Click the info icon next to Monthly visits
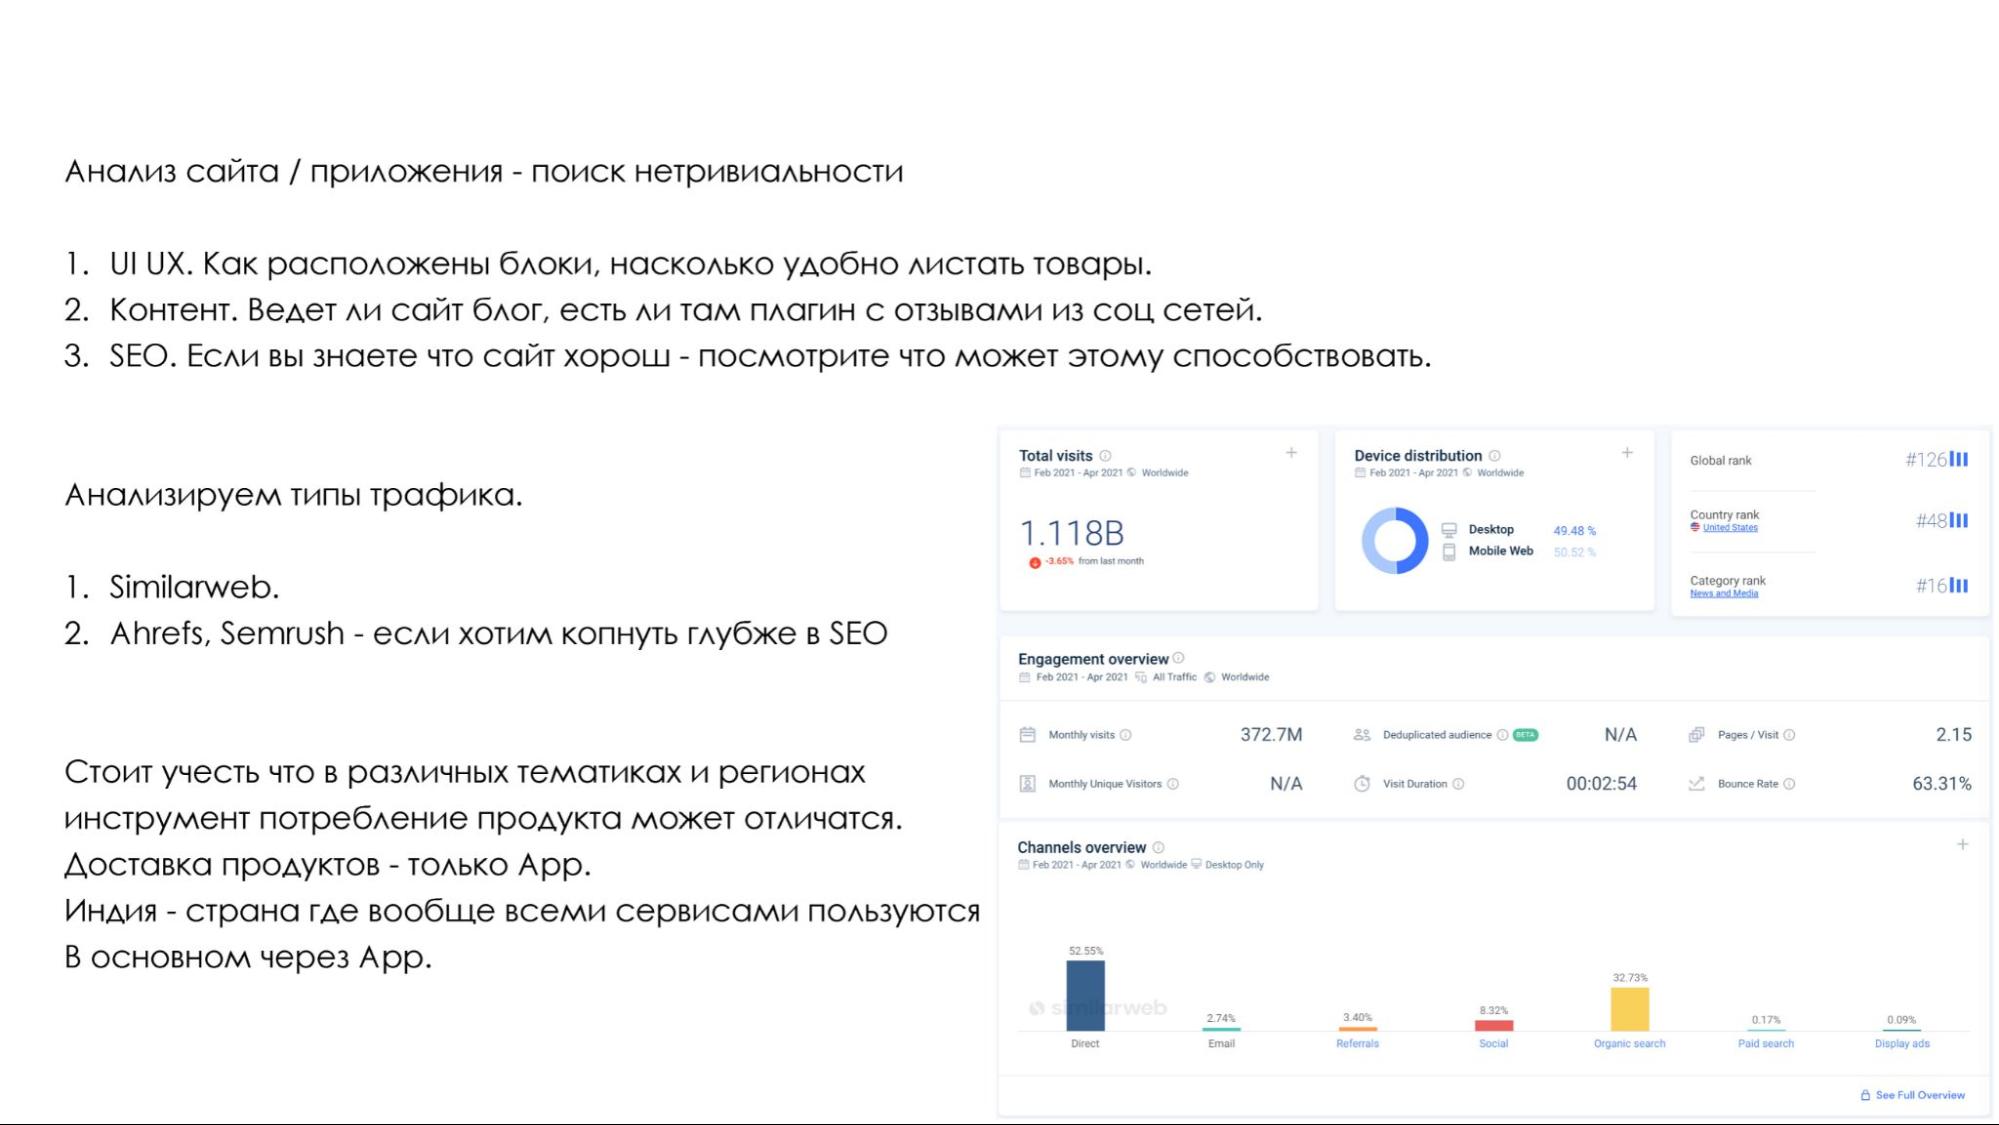 coord(1125,735)
